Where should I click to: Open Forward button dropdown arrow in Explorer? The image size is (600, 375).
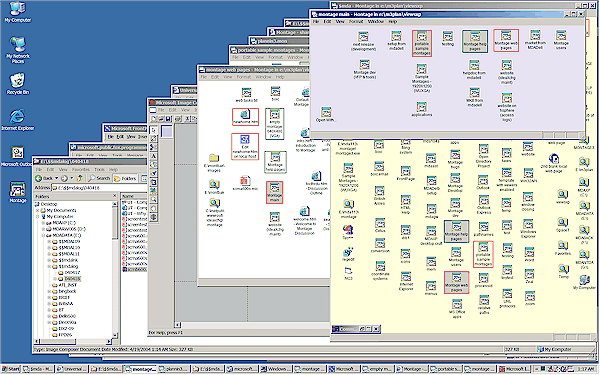click(x=71, y=178)
